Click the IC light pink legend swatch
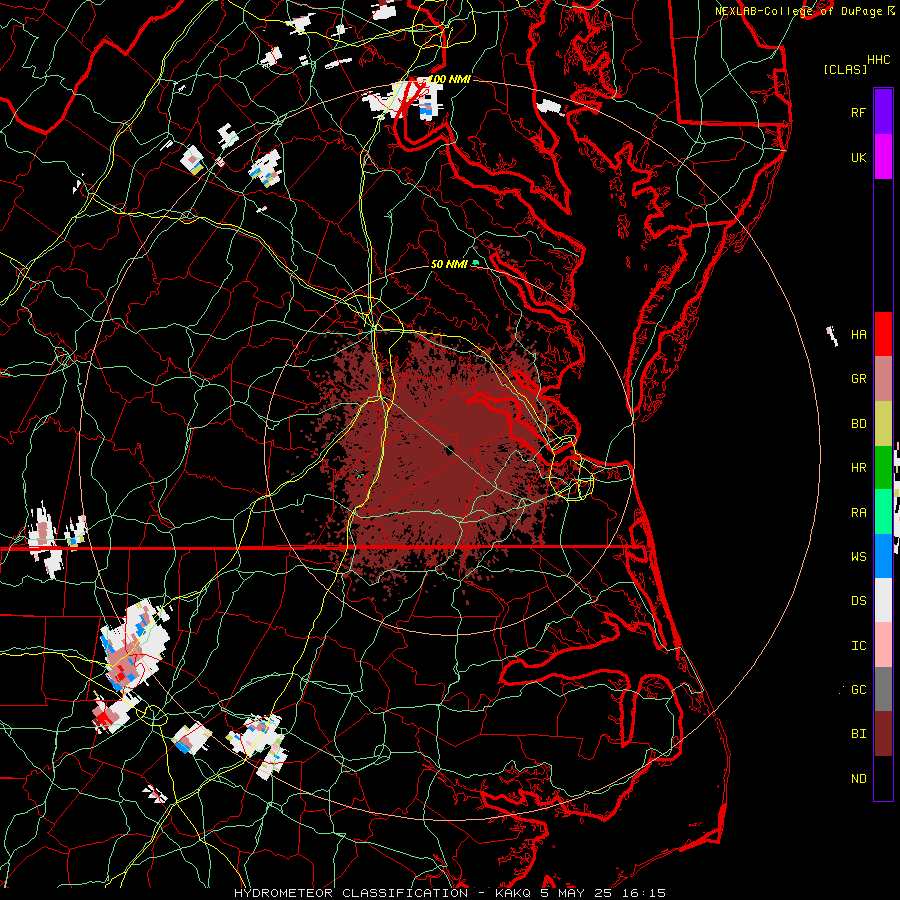This screenshot has width=900, height=900. coord(883,645)
